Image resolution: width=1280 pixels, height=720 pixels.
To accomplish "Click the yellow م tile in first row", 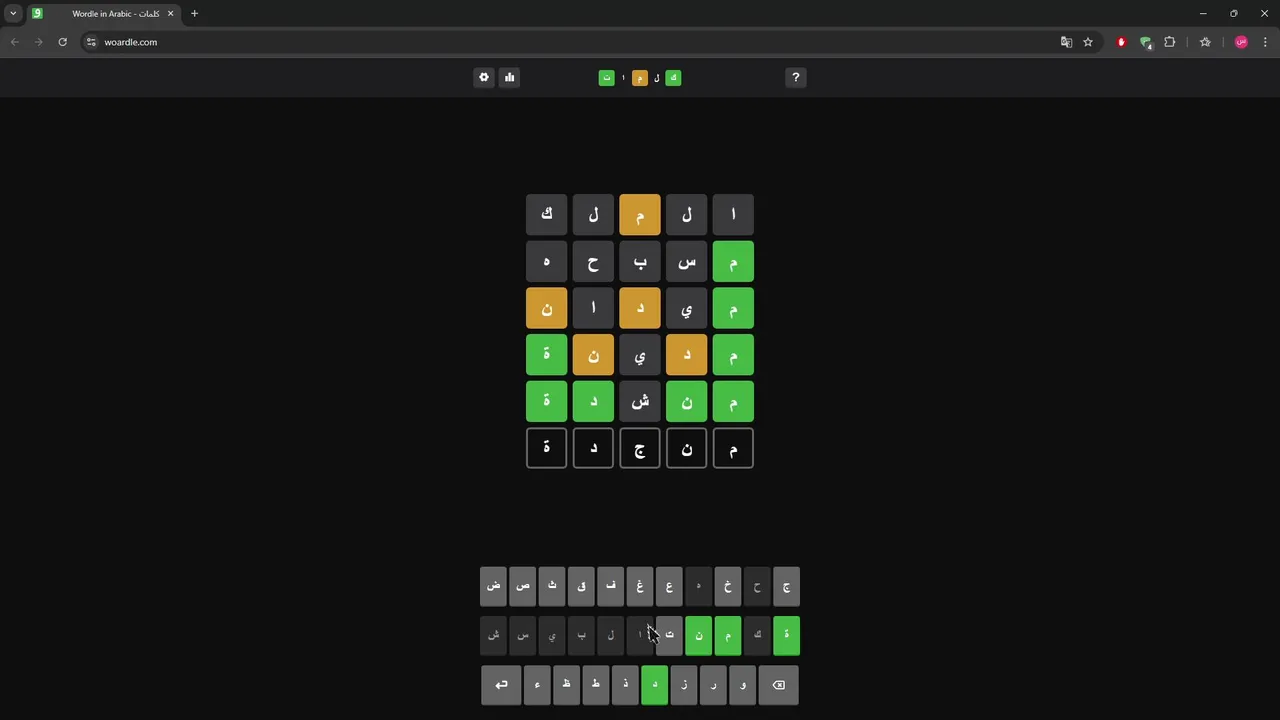I will click(640, 215).
